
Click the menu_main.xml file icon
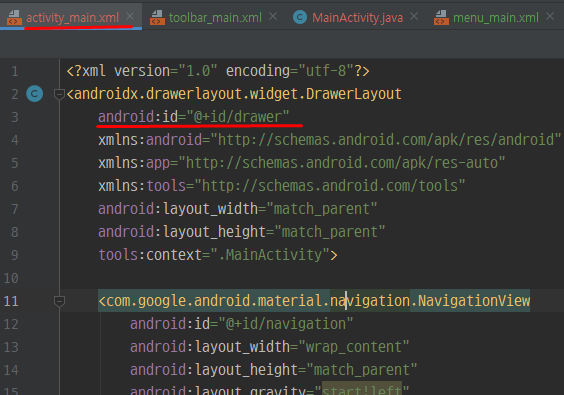pyautogui.click(x=441, y=18)
